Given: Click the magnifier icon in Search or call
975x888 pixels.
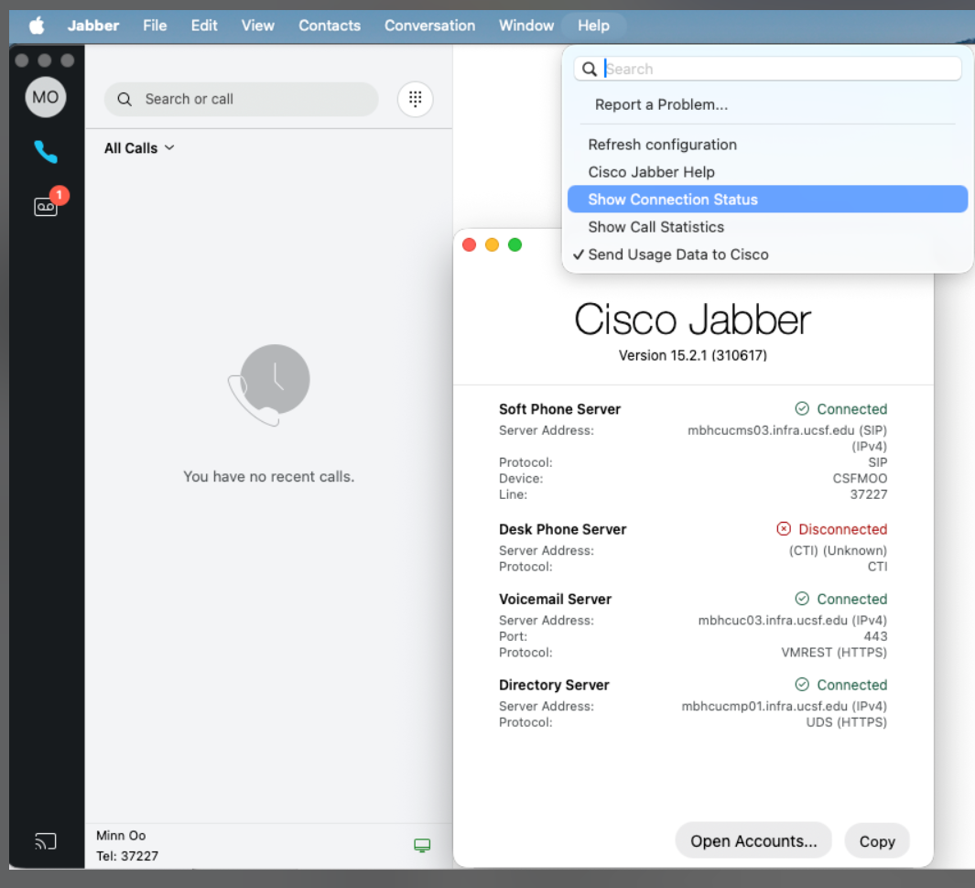Looking at the screenshot, I should 124,99.
